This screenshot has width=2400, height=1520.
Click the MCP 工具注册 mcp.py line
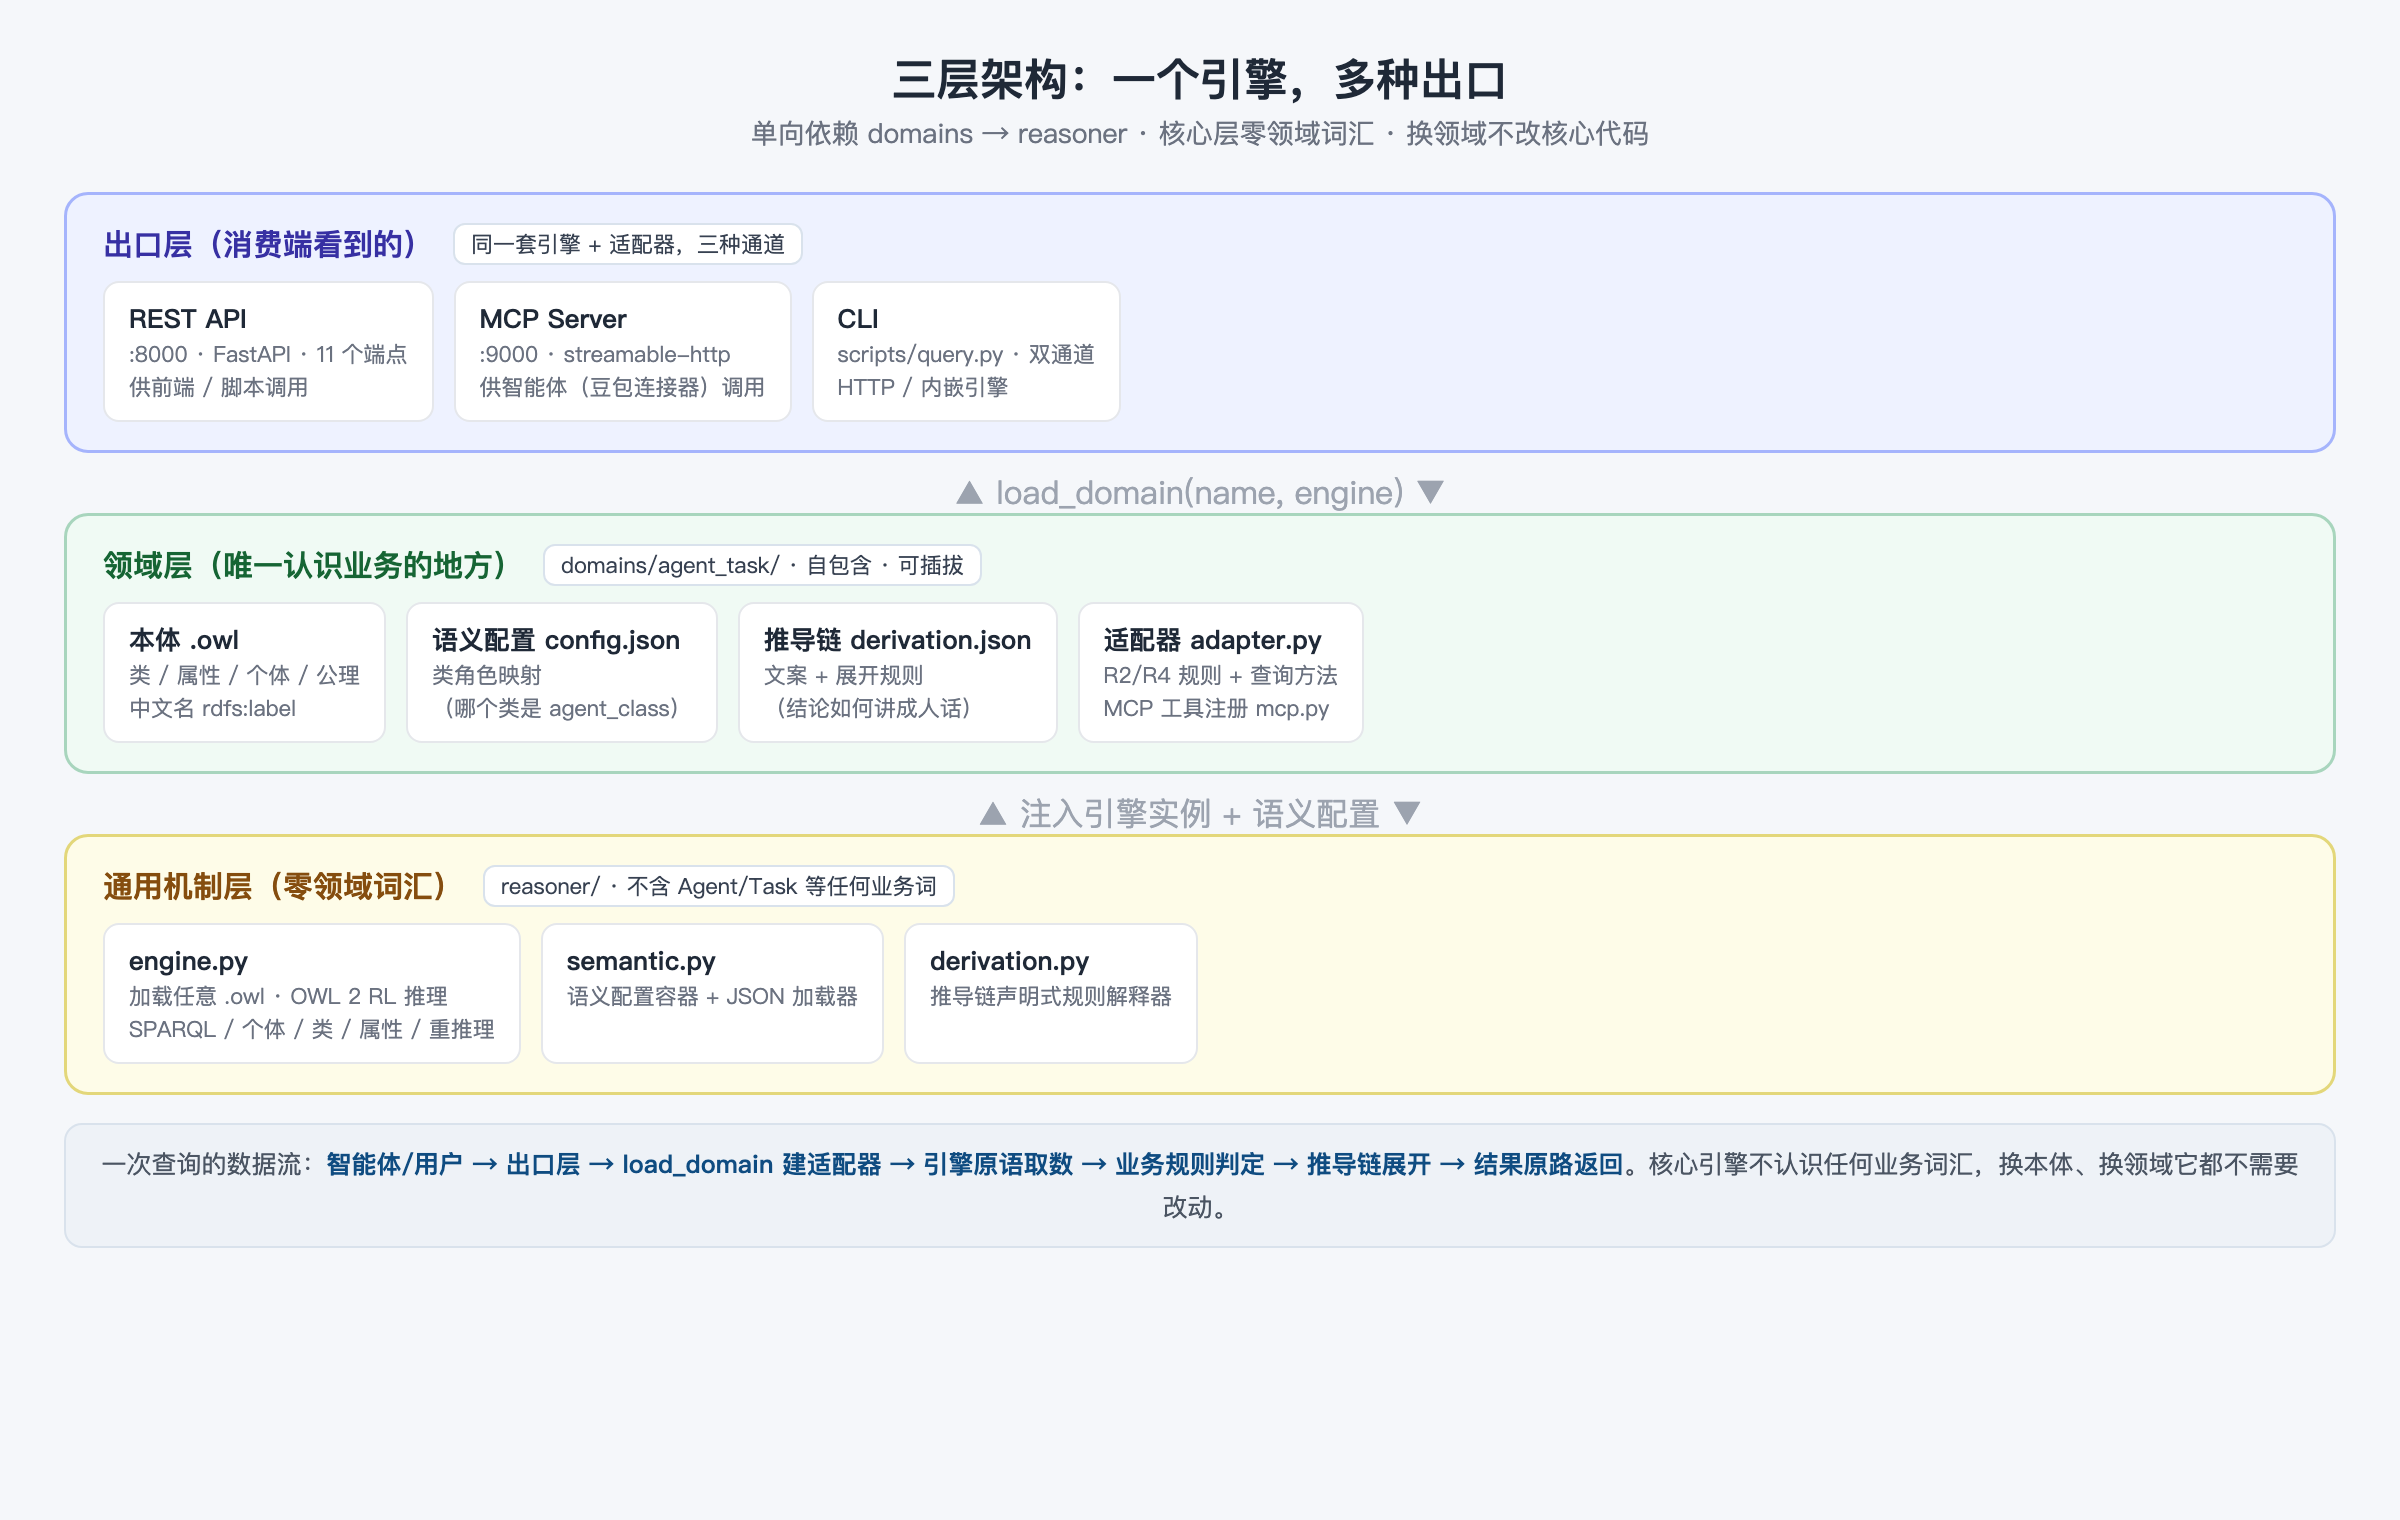[1216, 708]
